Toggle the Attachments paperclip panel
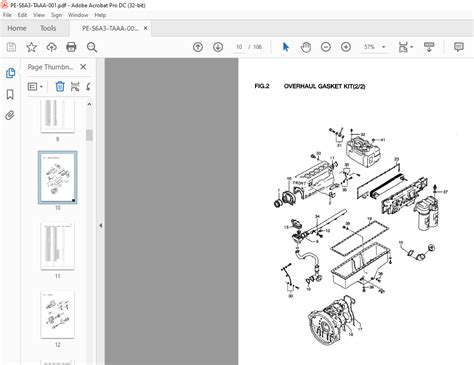The height and width of the screenshot is (365, 474). tap(10, 116)
